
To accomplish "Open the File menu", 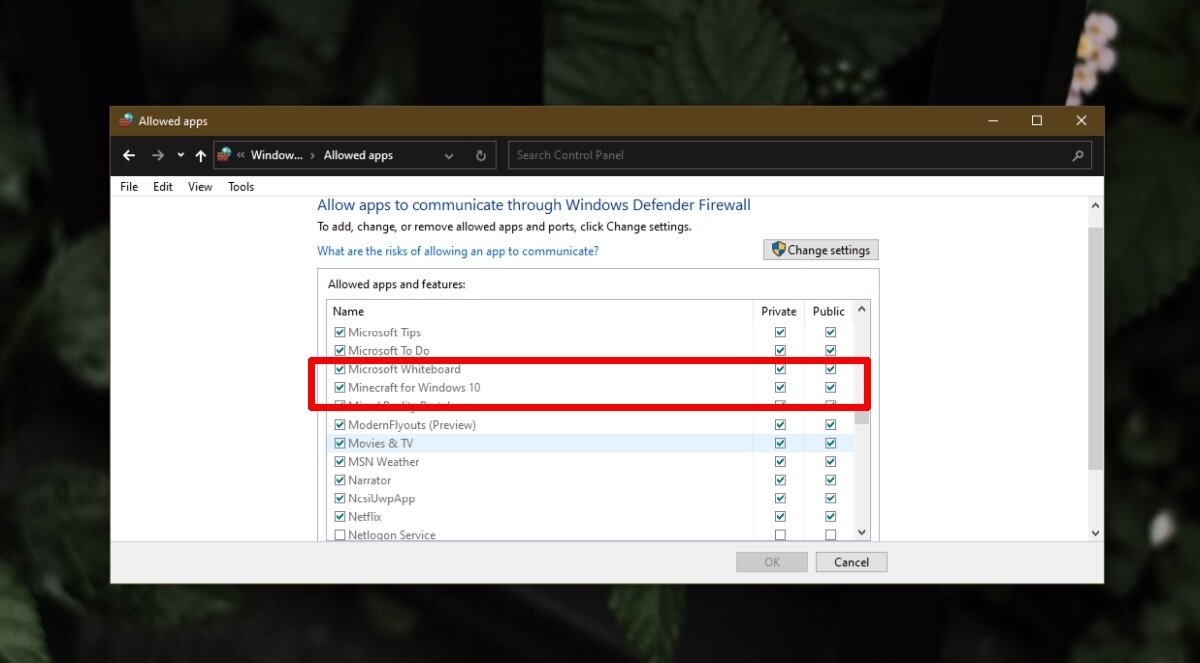I will coord(129,187).
